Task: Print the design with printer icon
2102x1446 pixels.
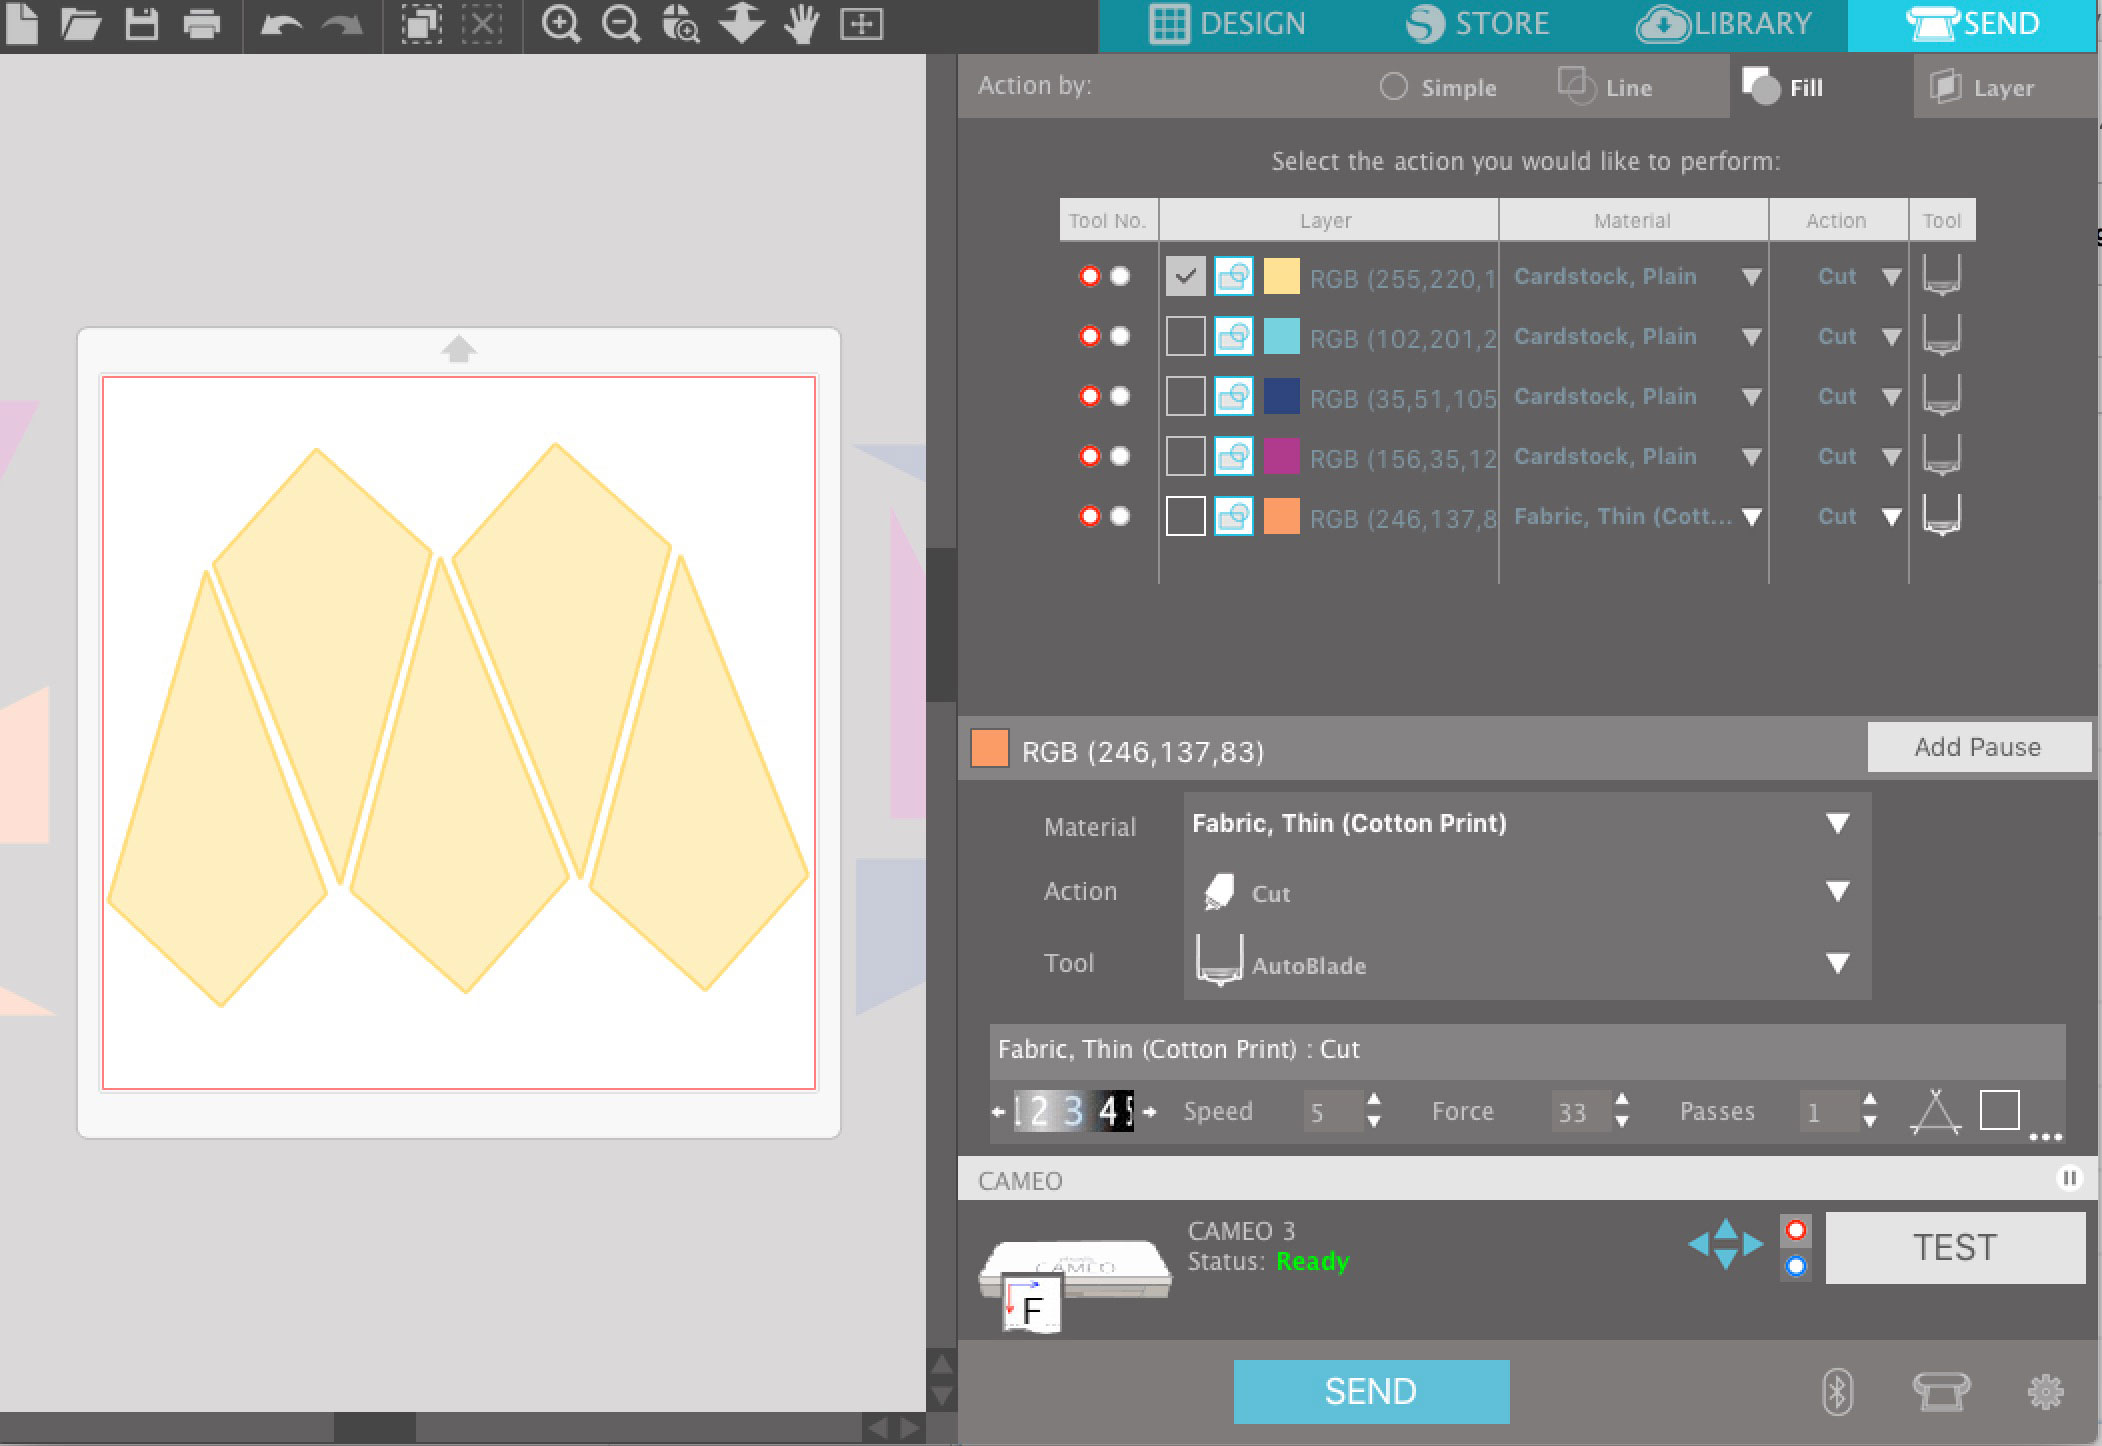Action: [x=201, y=23]
